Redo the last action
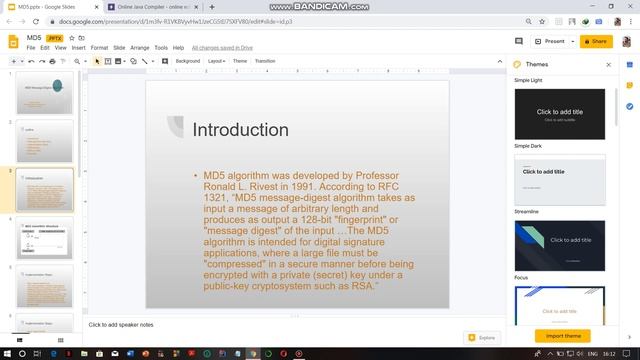 click(42, 61)
